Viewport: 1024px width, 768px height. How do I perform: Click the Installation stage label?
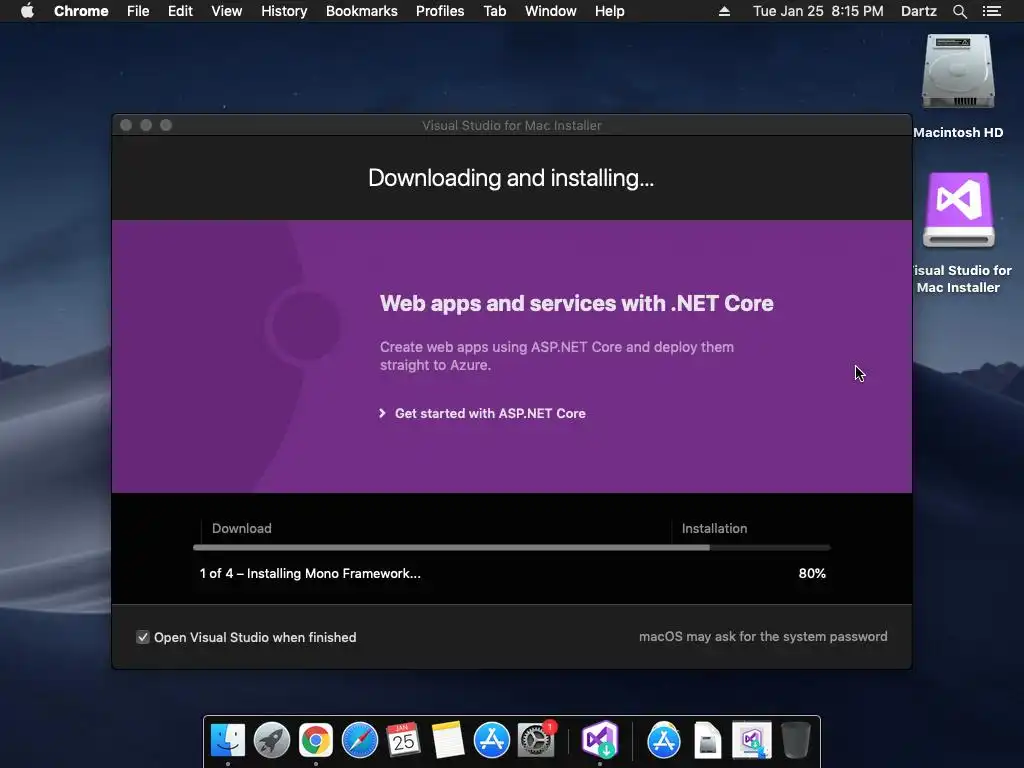pos(714,528)
